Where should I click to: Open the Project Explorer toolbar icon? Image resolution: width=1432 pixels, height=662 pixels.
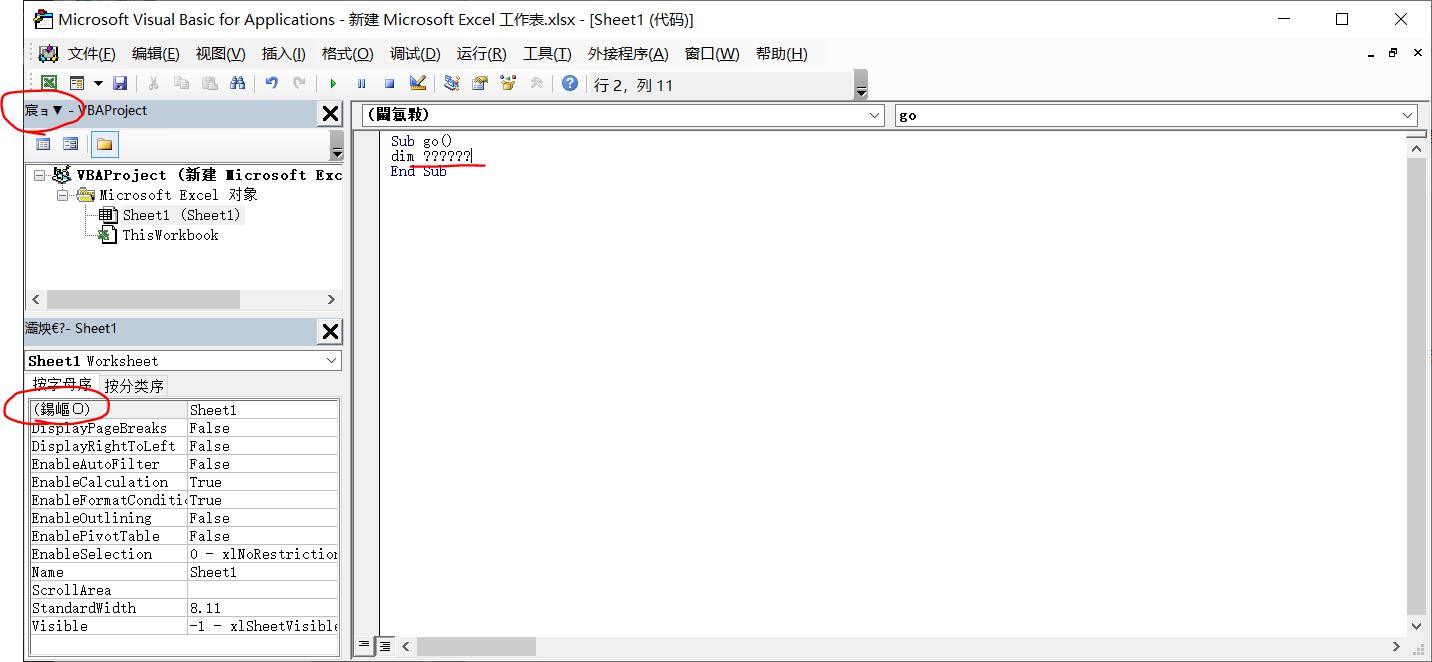pos(452,84)
